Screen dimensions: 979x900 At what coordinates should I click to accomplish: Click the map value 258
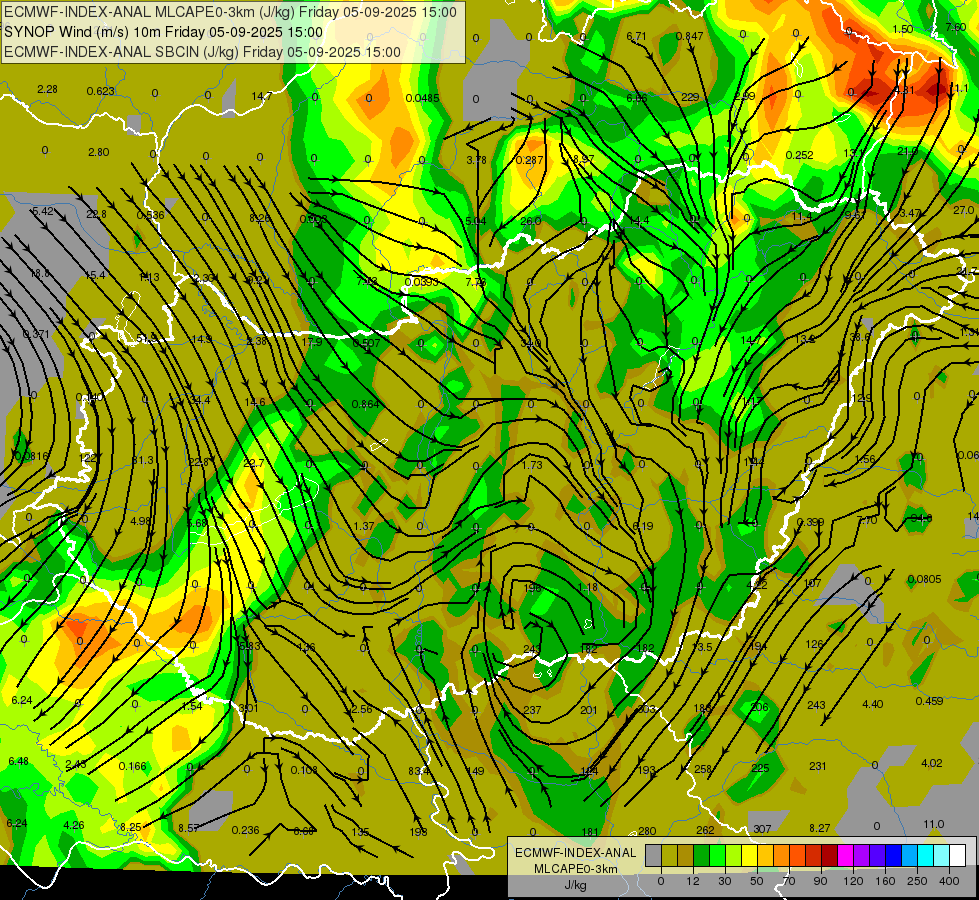tap(703, 769)
